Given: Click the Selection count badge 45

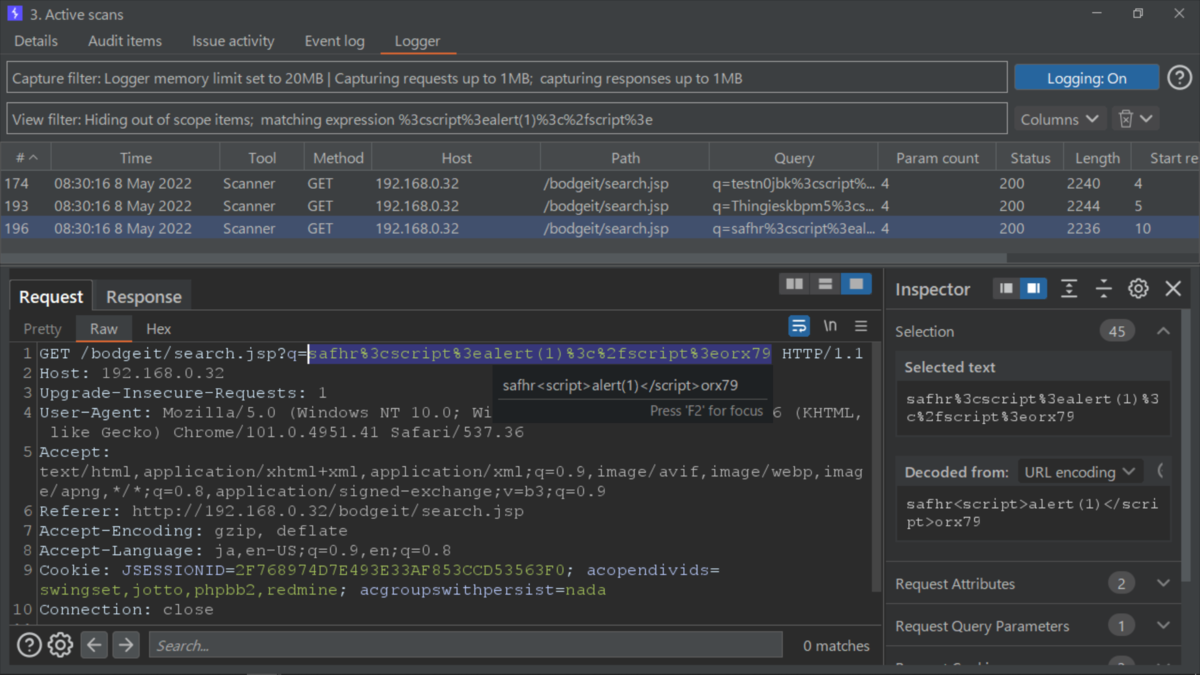Looking at the screenshot, I should pyautogui.click(x=1117, y=331).
